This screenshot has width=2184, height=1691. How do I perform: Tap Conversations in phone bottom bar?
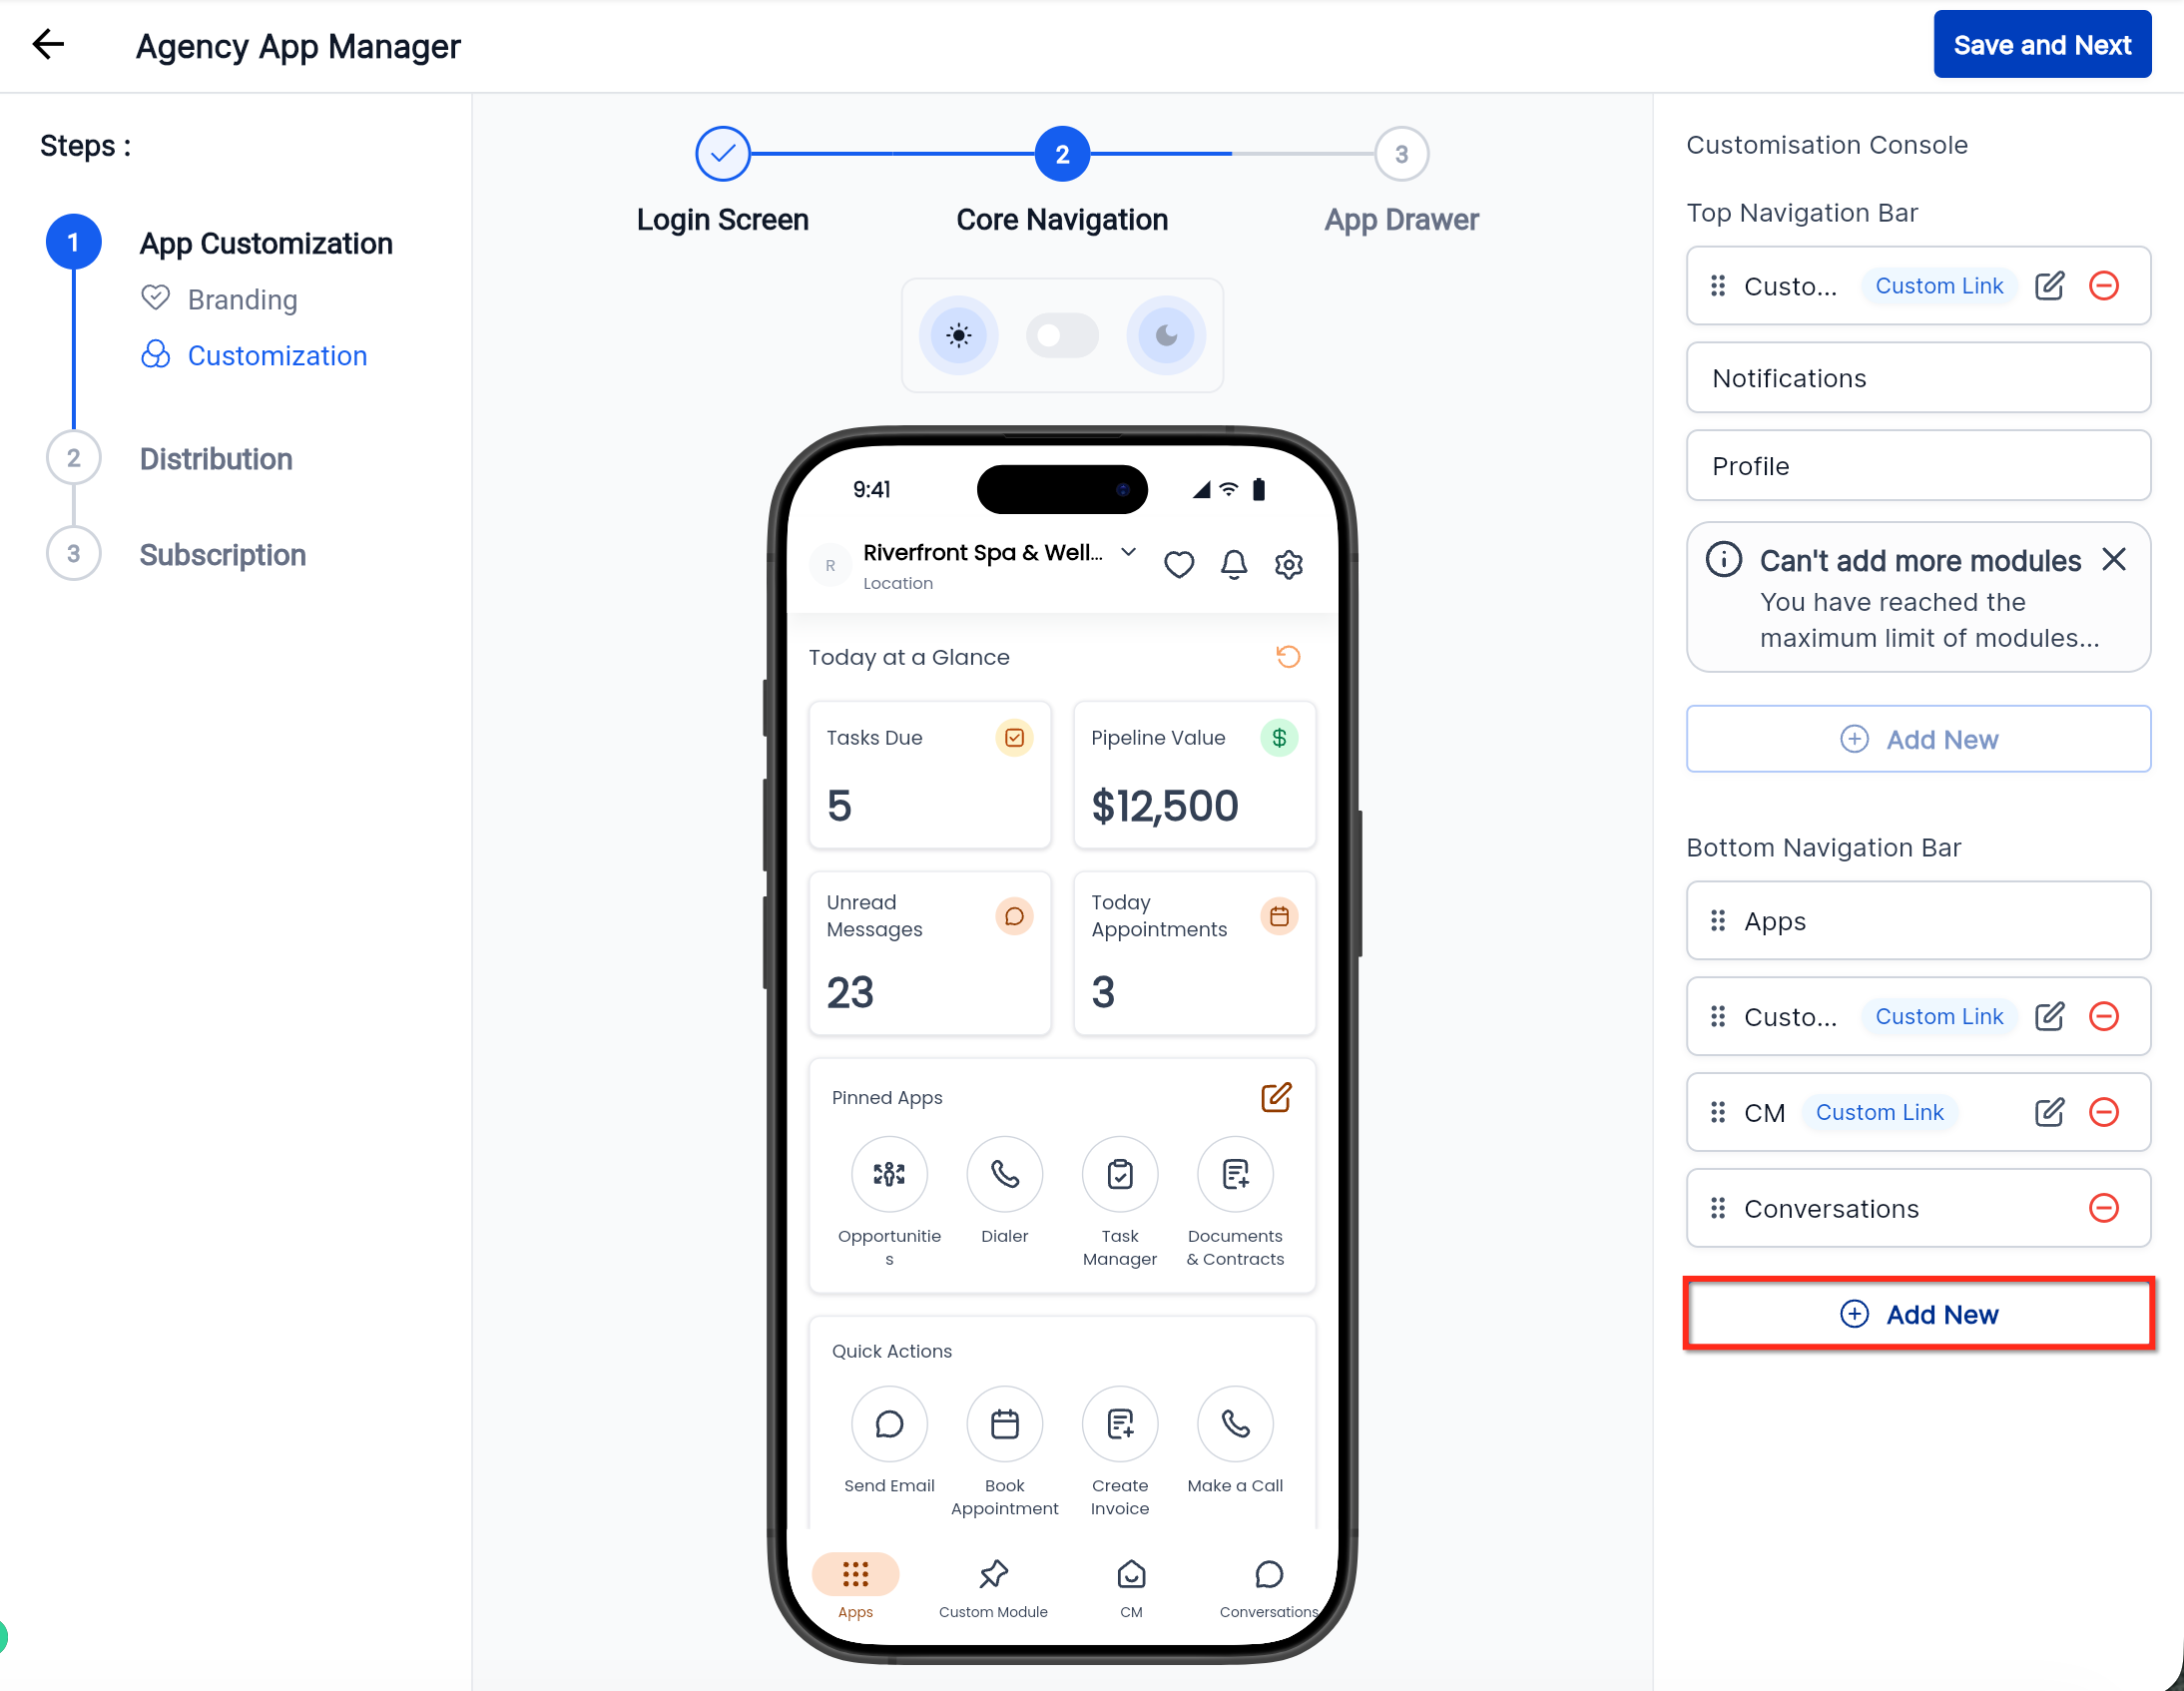1268,1587
